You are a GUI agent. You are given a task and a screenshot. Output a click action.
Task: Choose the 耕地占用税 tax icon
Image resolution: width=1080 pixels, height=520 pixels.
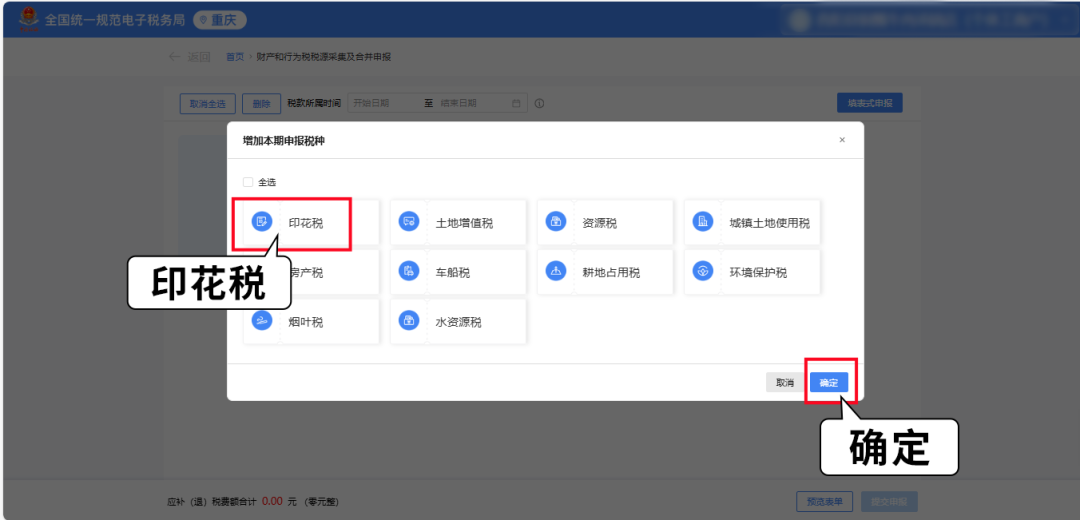[555, 271]
